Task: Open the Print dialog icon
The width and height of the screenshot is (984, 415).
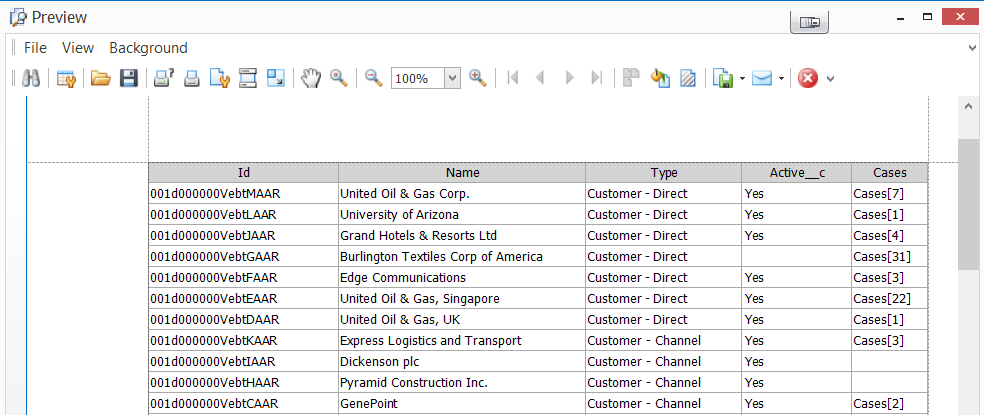Action: click(x=164, y=78)
